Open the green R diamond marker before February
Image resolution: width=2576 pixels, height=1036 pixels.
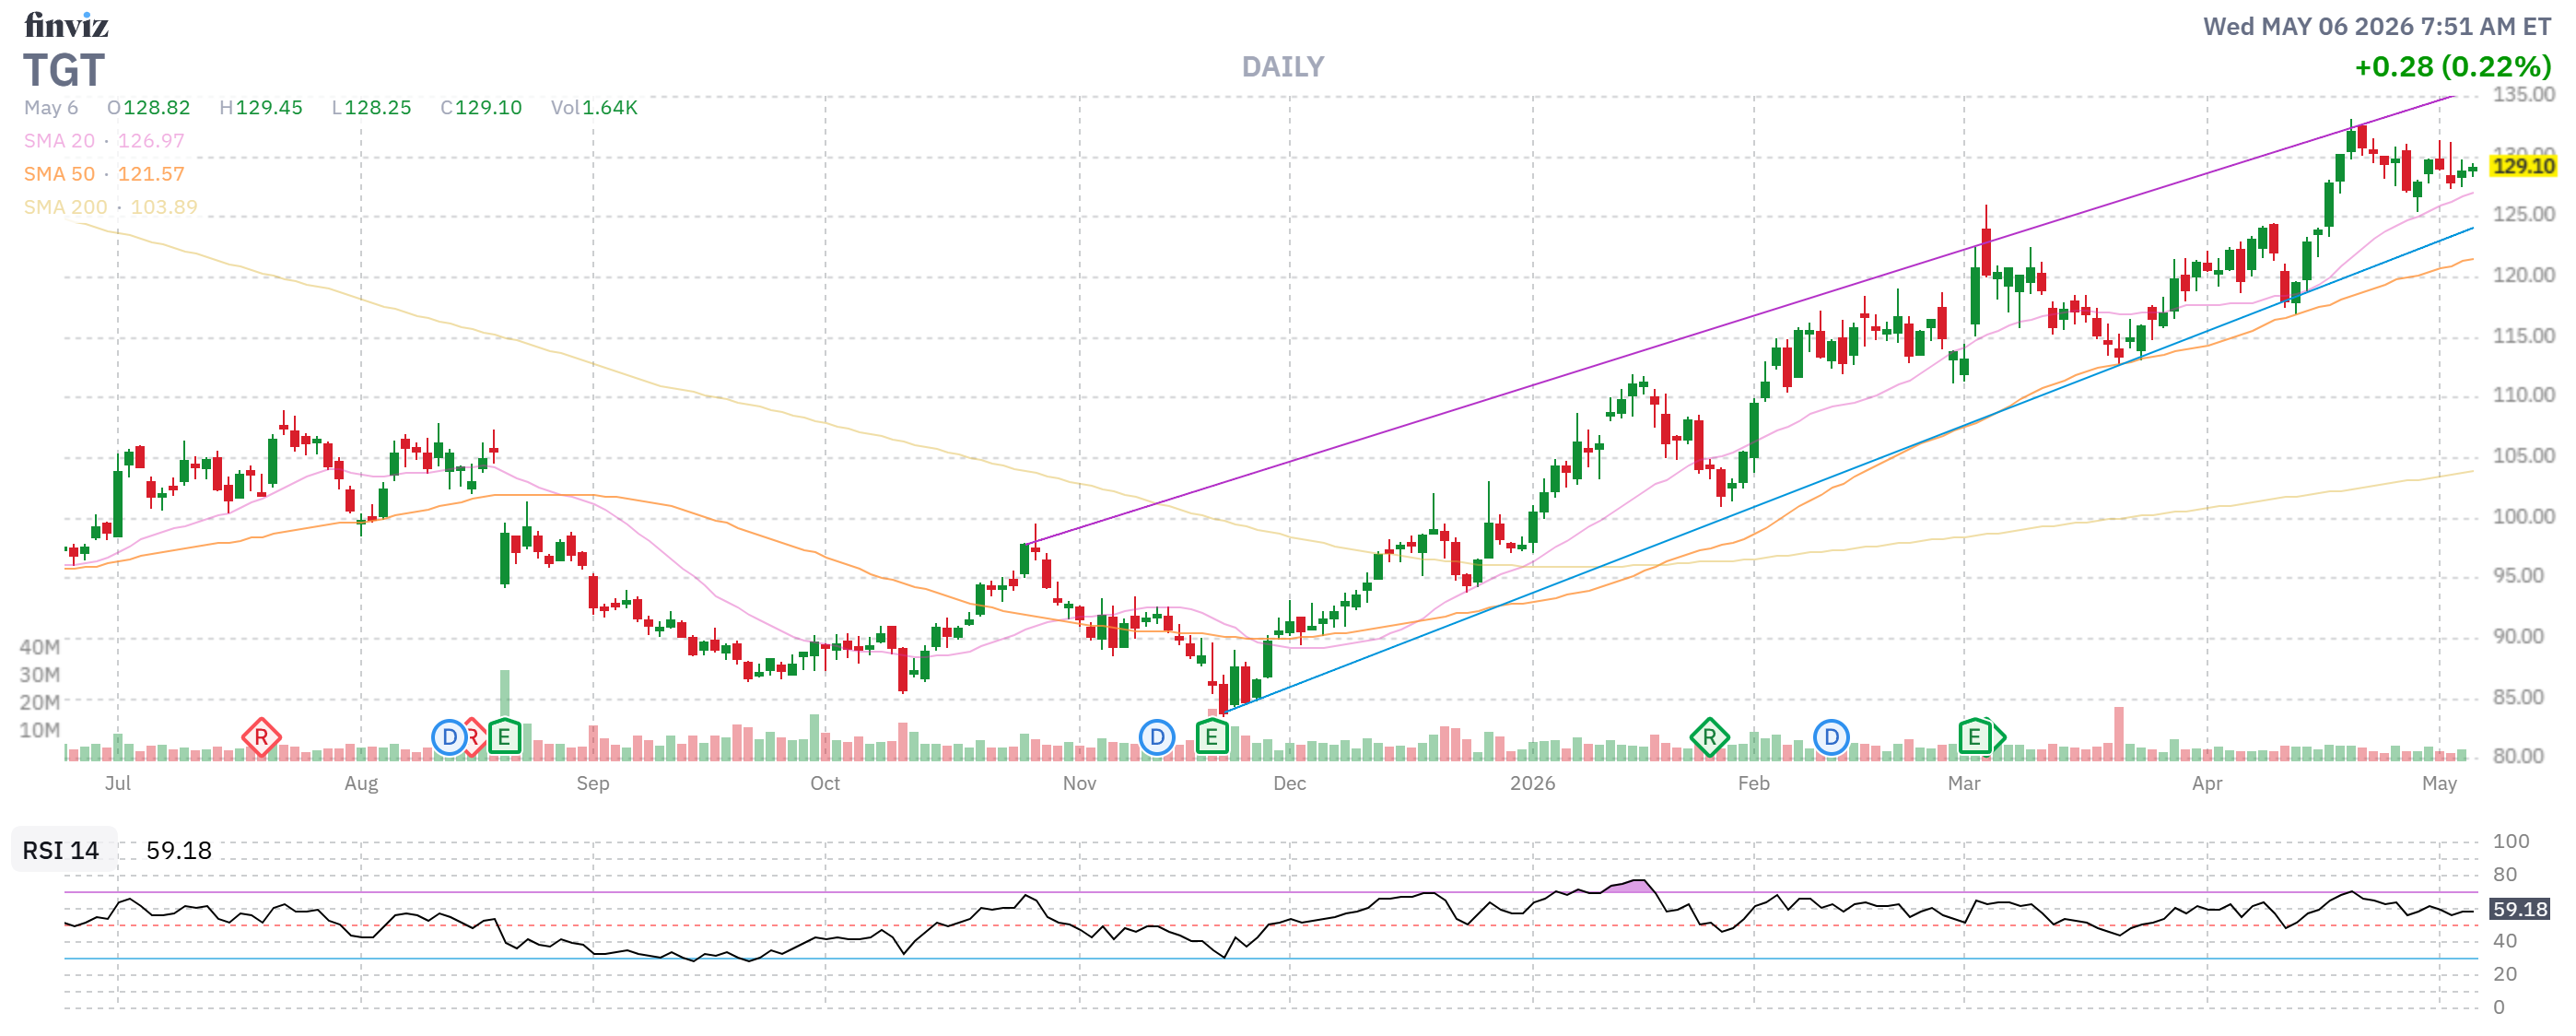click(x=1709, y=738)
